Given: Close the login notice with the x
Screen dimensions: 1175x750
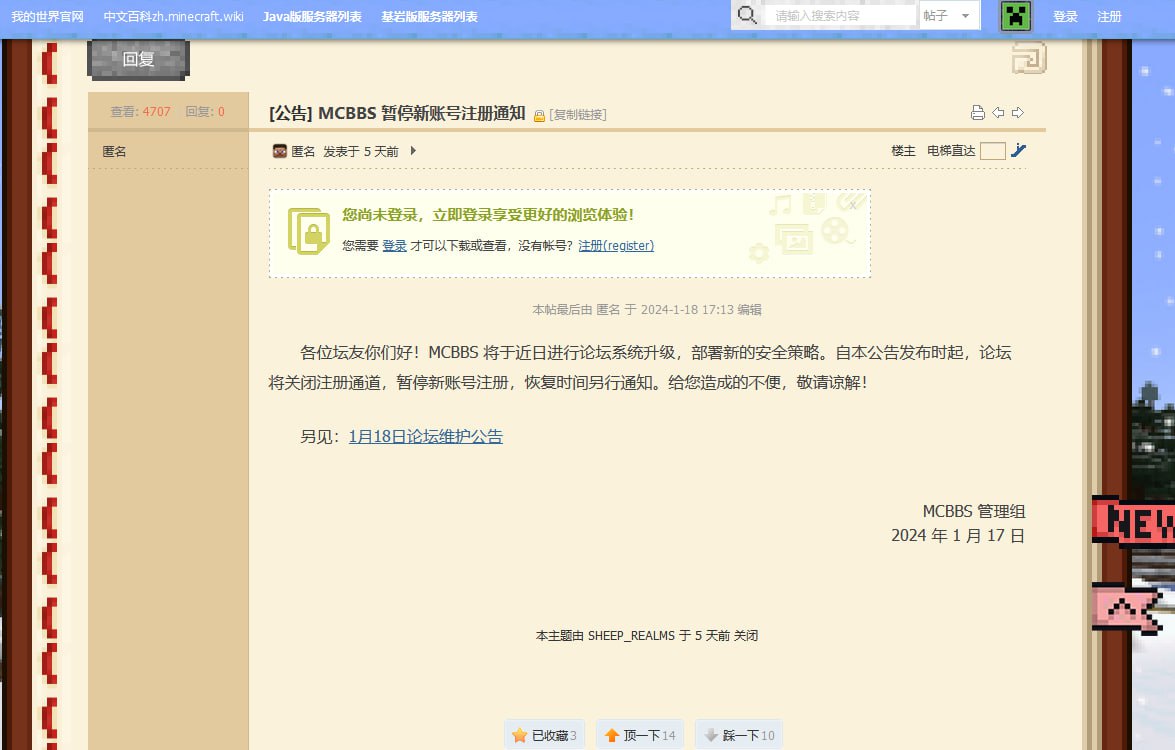Looking at the screenshot, I should point(853,205).
